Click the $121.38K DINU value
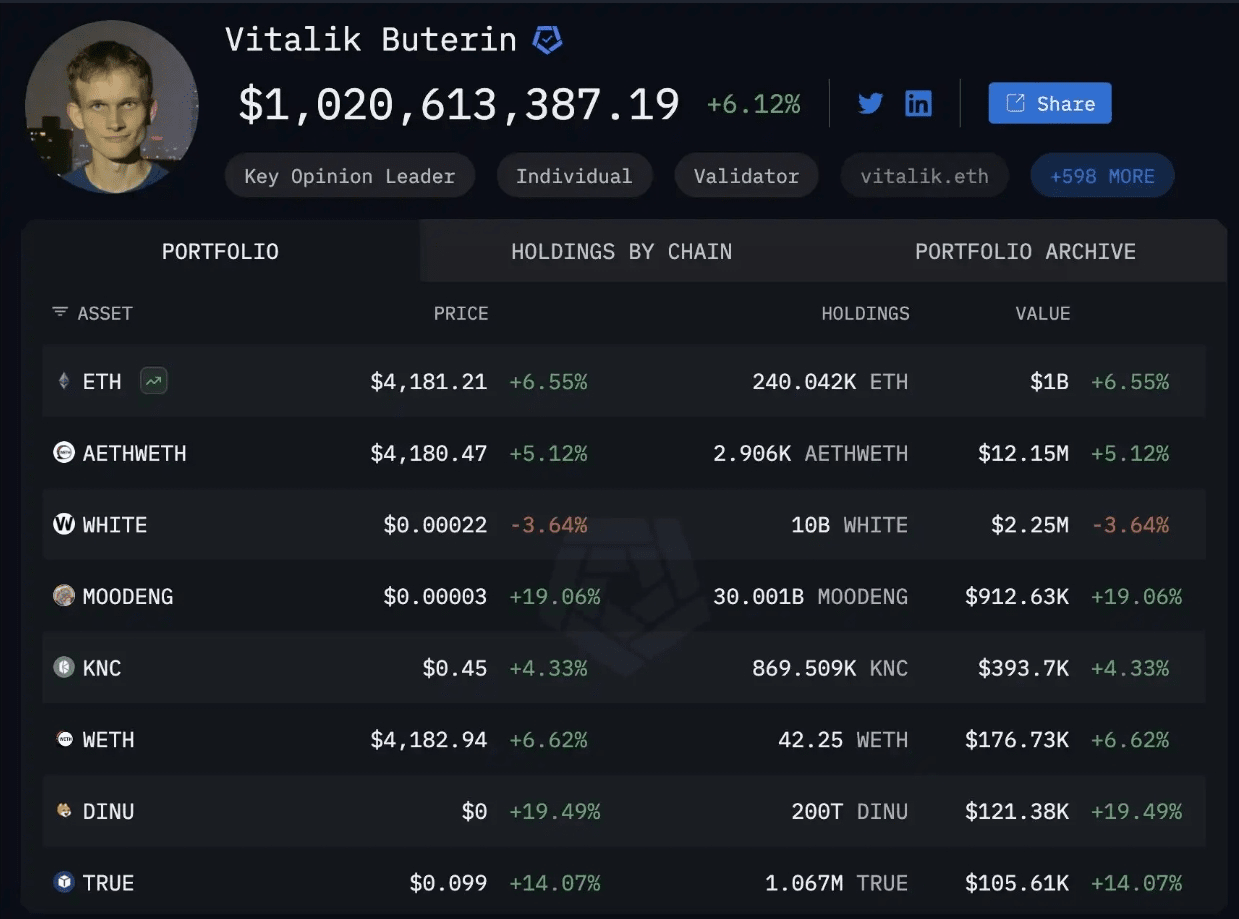 coord(1017,811)
